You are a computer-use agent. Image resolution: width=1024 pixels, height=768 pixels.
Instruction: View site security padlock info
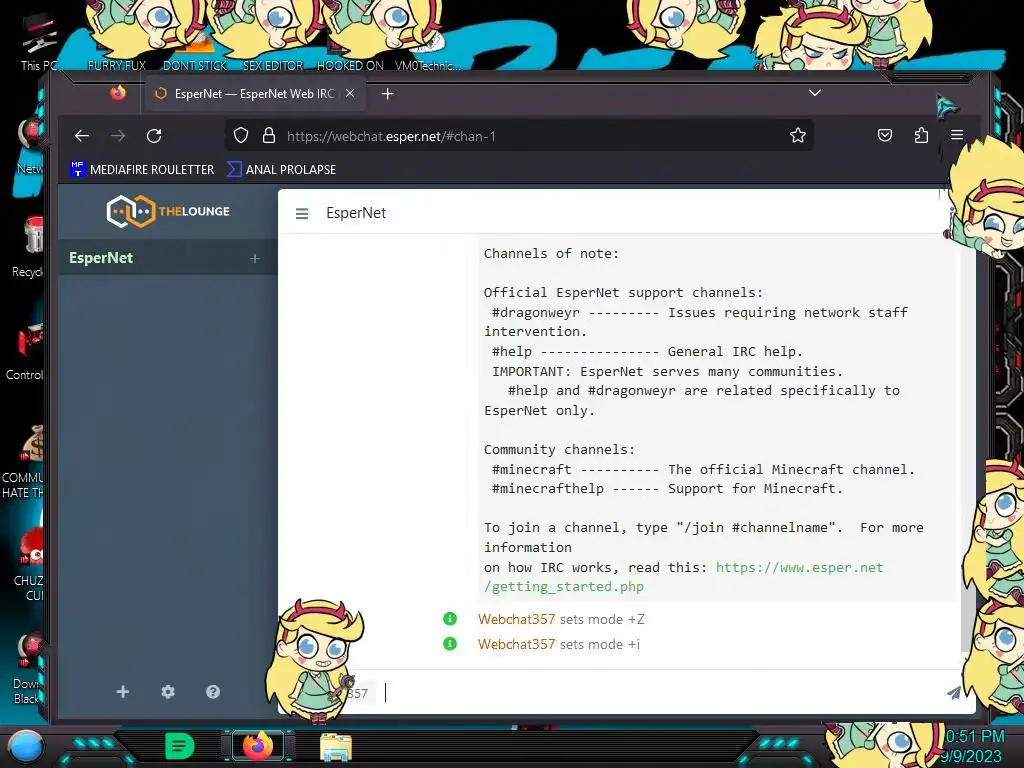(268, 136)
